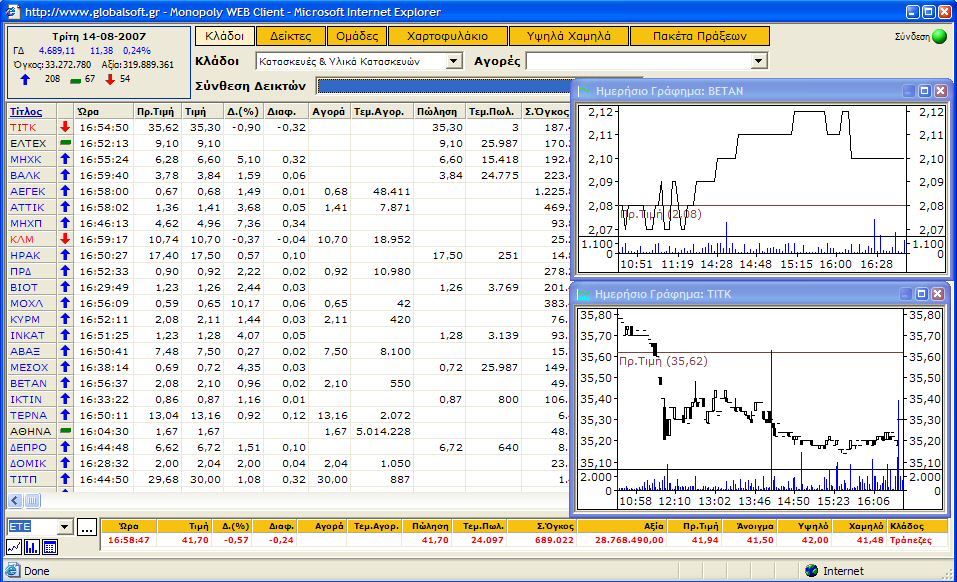Open the Πακέτα Πράξεων tab
This screenshot has width=957, height=582.
coord(699,36)
